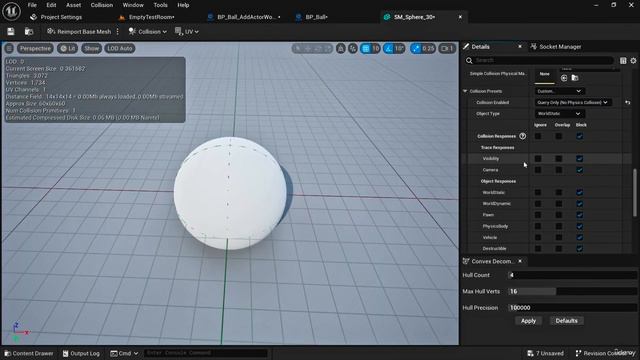This screenshot has width=640, height=360.
Task: Open the LOD Auto dropdown
Action: tap(120, 49)
